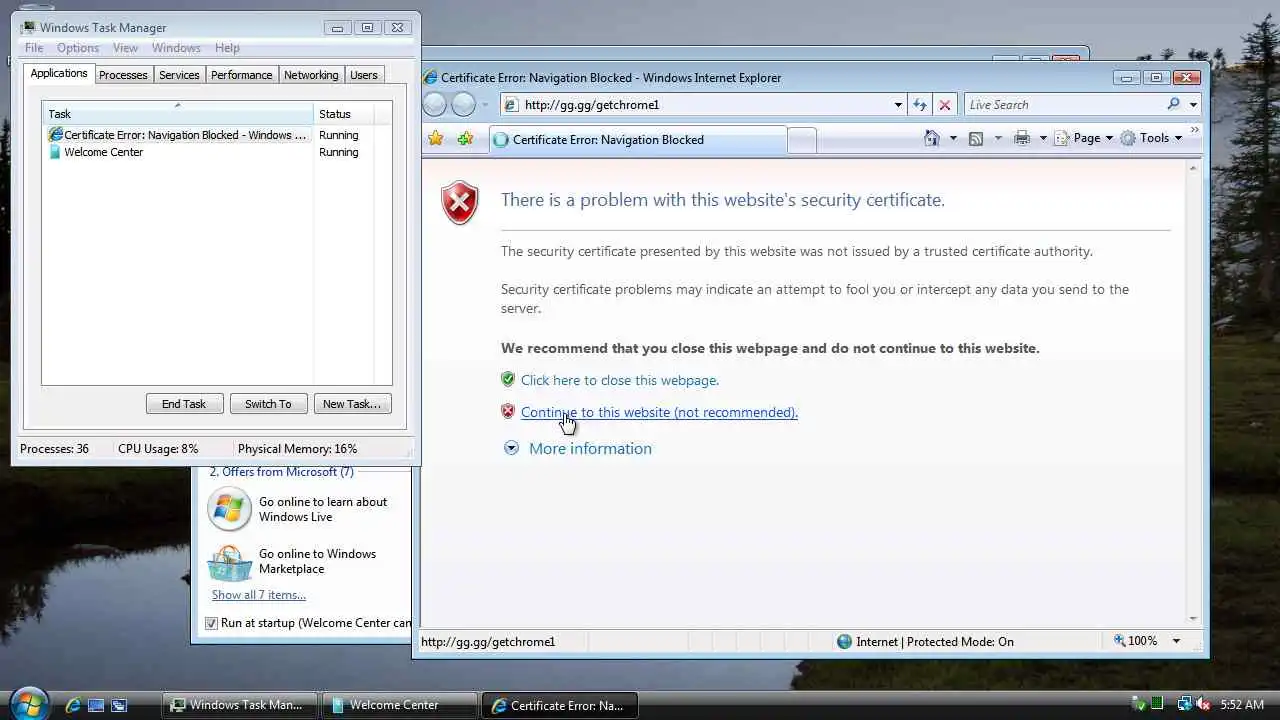
Task: Open Favorites Center star icon
Action: pyautogui.click(x=436, y=139)
